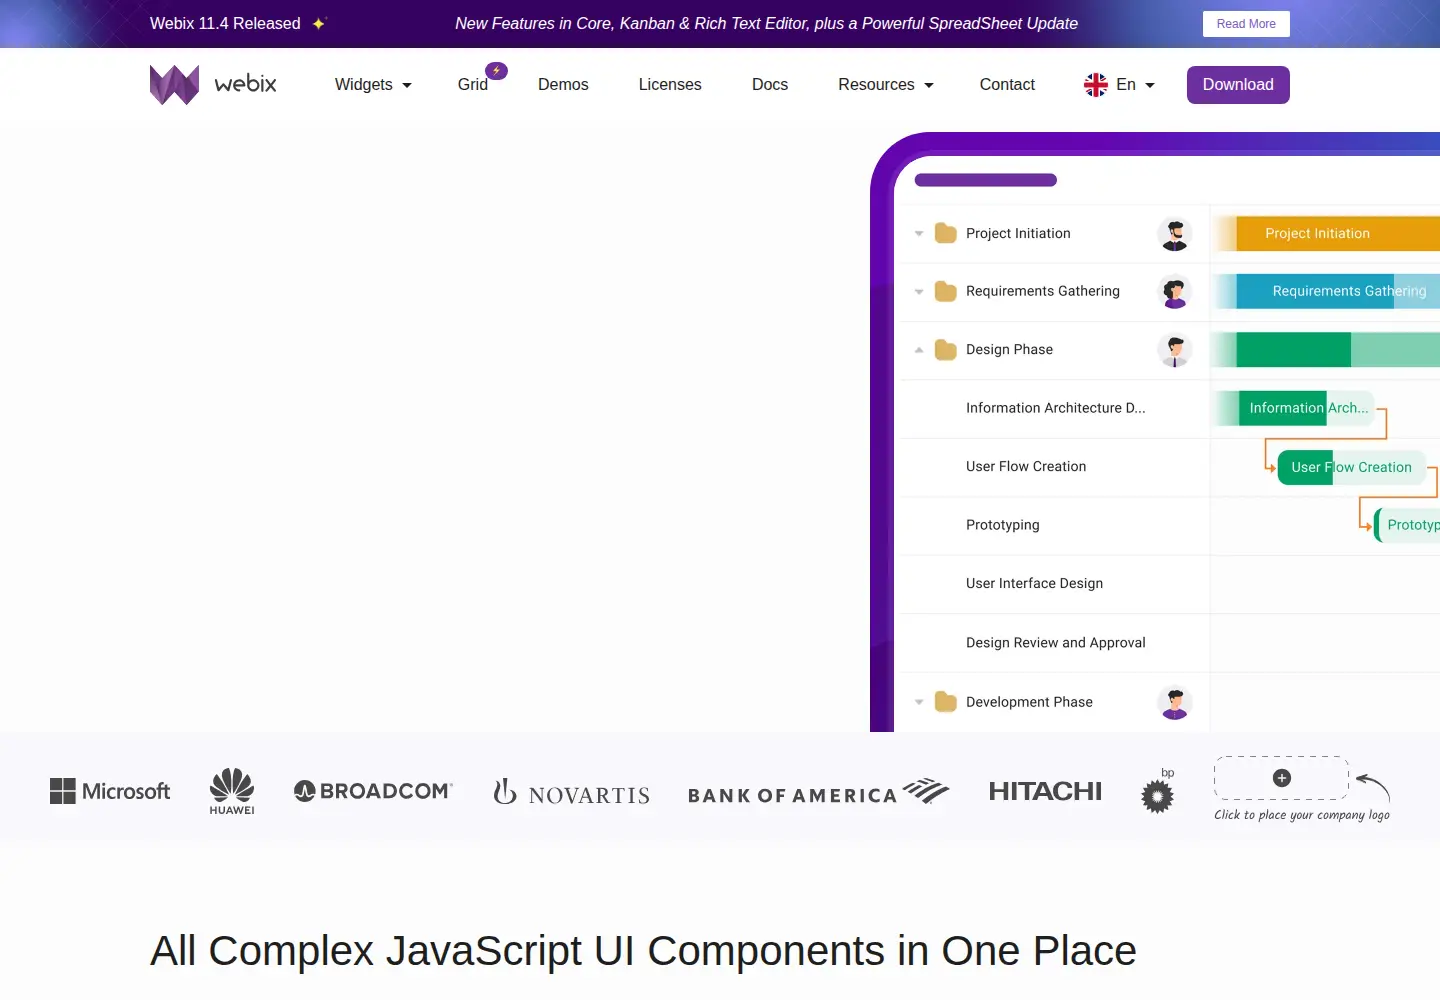Click the Hitachi logo
This screenshot has height=1000, width=1440.
pyautogui.click(x=1045, y=791)
